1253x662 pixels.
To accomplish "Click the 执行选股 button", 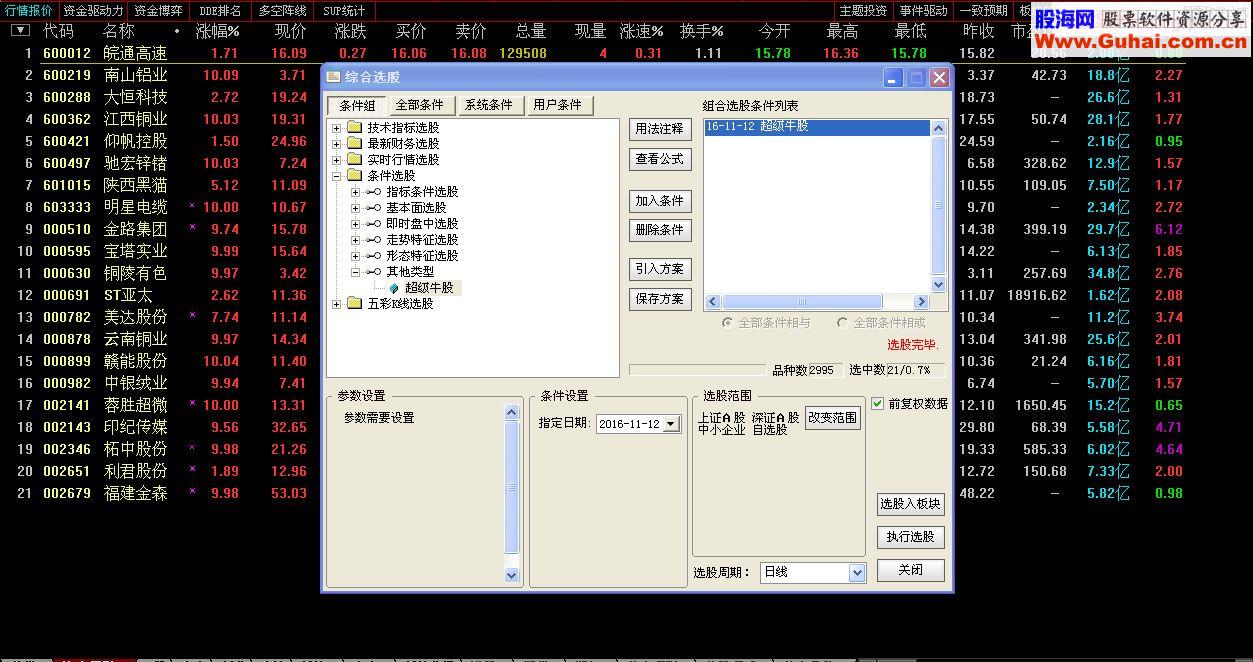I will (x=910, y=537).
